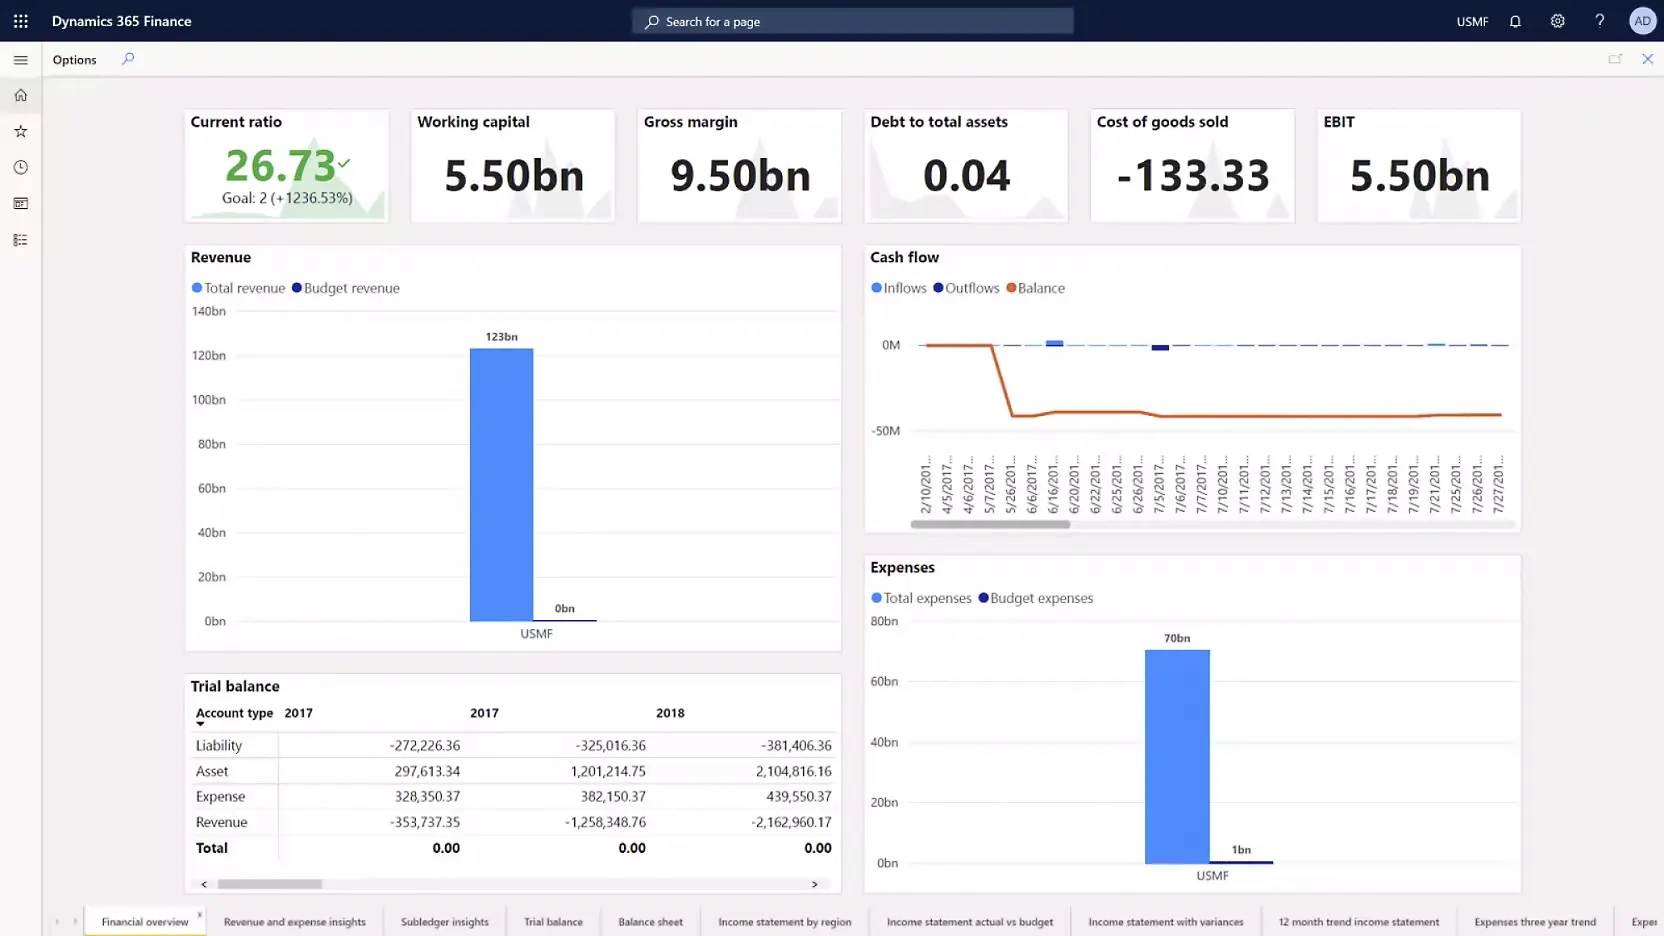This screenshot has width=1664, height=936.
Task: Click the 2018 column header
Action: coord(670,714)
